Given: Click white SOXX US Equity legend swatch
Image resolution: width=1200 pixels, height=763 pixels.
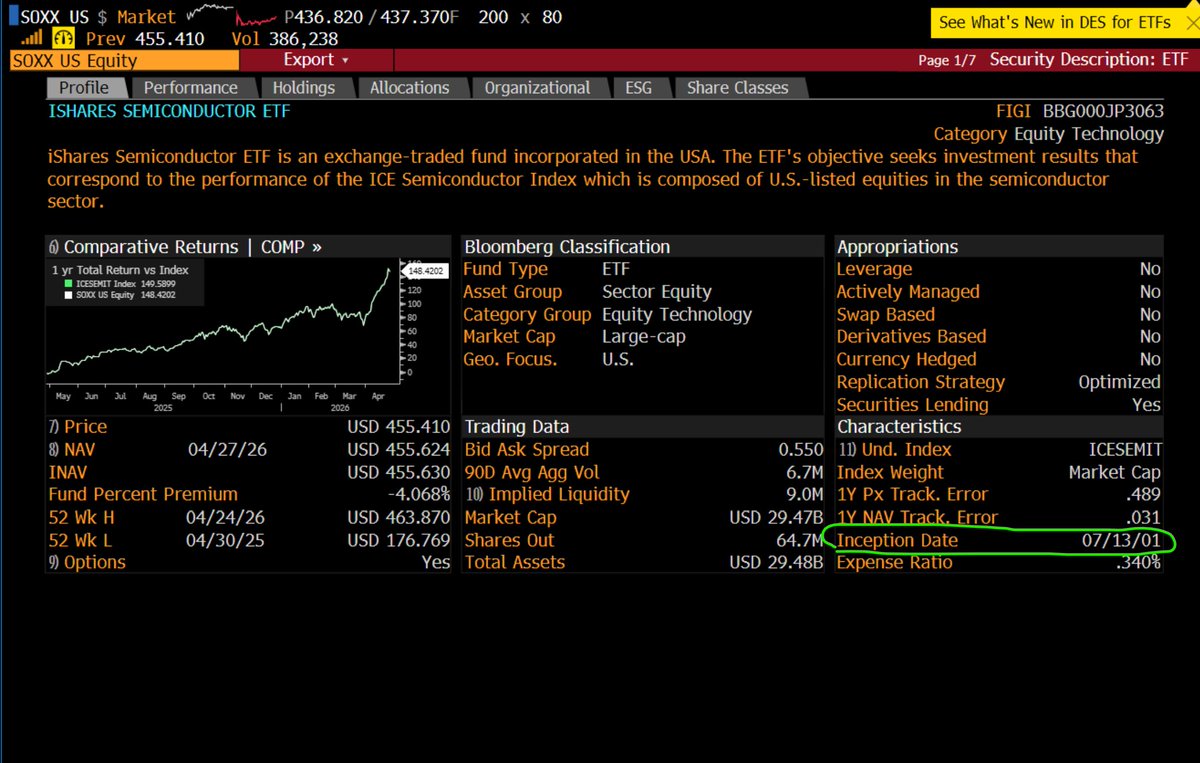Looking at the screenshot, I should tap(67, 295).
